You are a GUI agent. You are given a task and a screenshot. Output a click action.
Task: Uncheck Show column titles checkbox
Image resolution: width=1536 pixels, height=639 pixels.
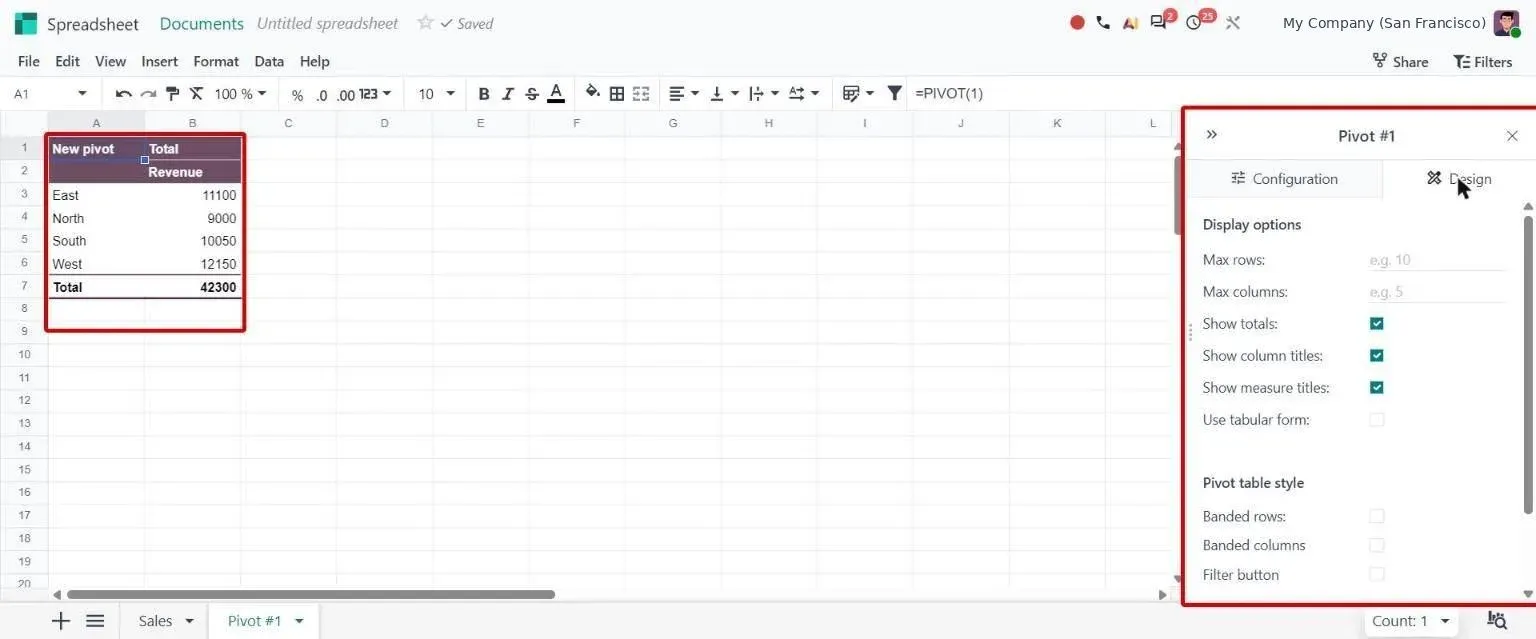[x=1377, y=356]
